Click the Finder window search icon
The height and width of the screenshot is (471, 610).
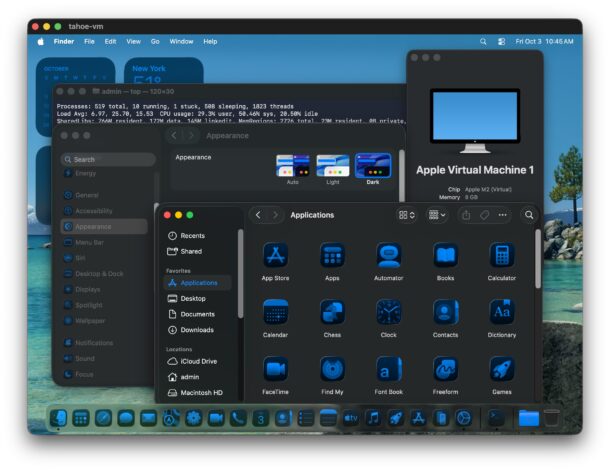tap(529, 215)
